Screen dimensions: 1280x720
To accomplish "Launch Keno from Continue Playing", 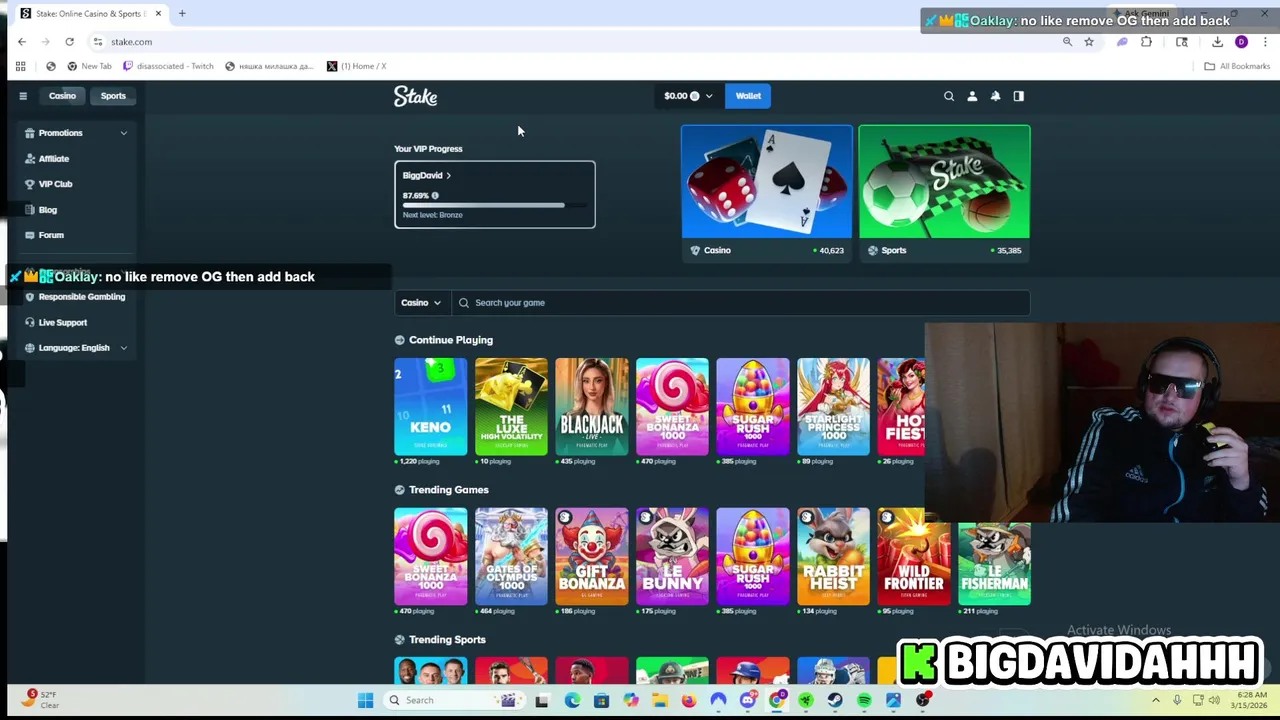I will pos(430,407).
